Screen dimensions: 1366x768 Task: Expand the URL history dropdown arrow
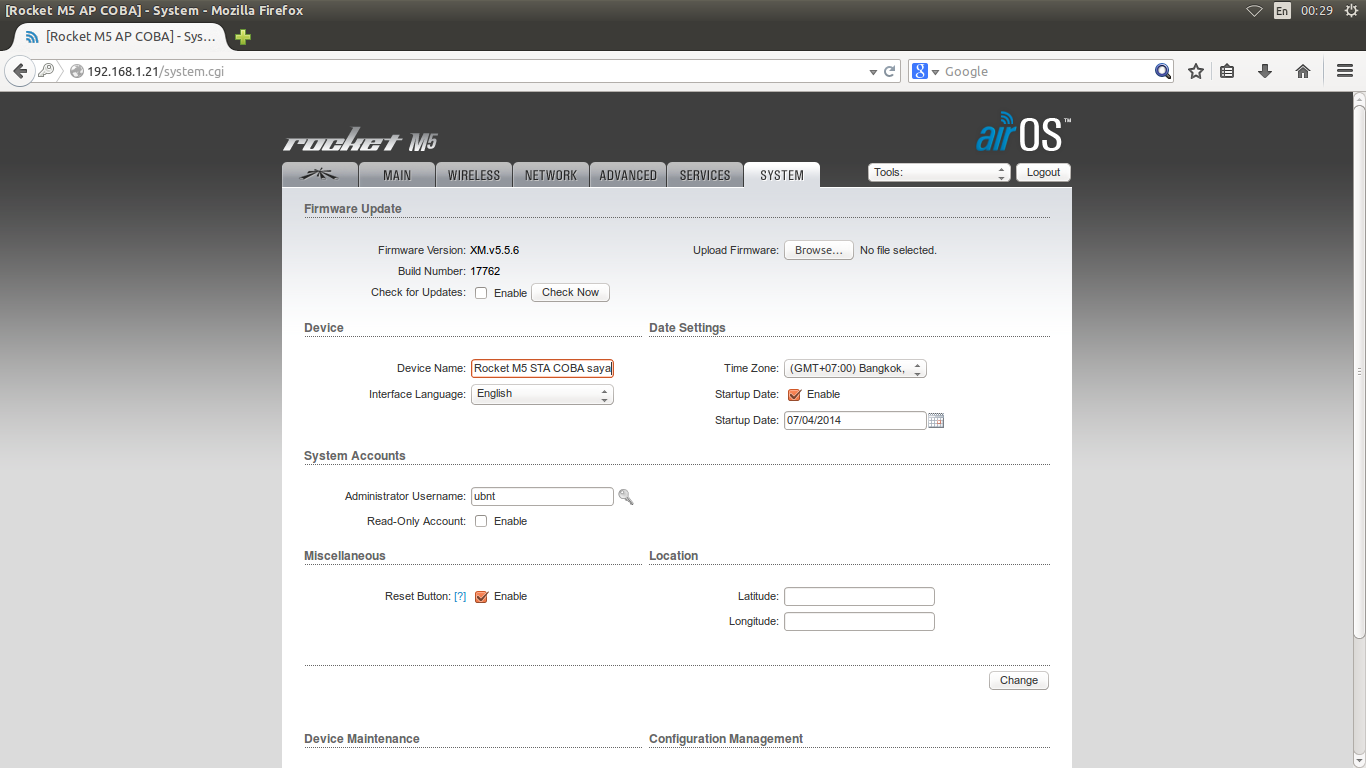point(872,72)
